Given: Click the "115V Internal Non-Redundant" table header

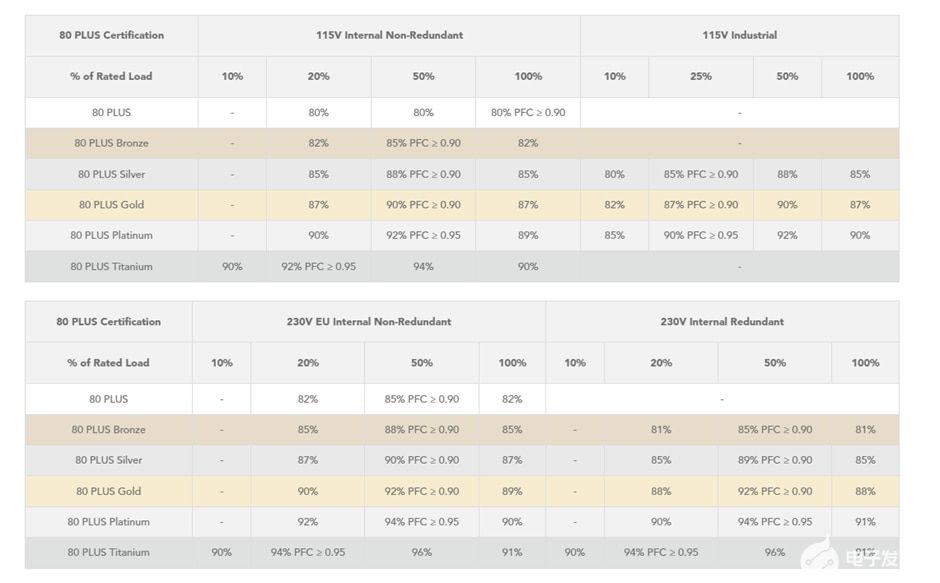Looking at the screenshot, I should point(389,35).
